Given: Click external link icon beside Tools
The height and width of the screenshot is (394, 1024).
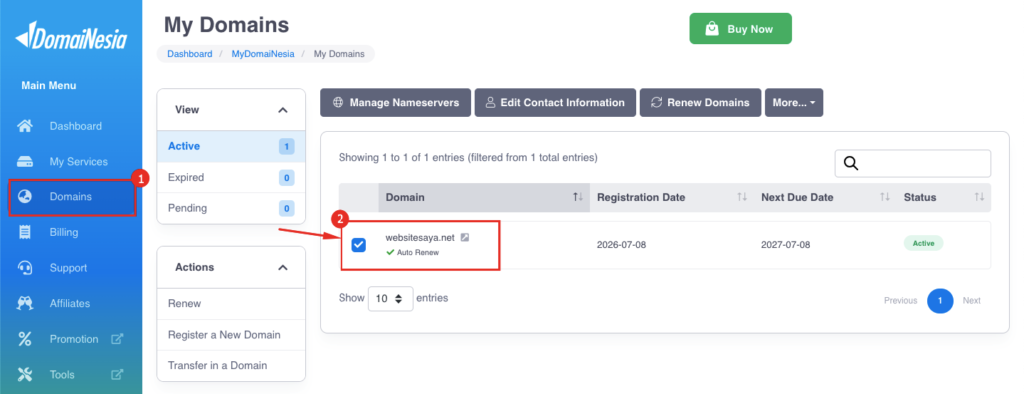Looking at the screenshot, I should pos(117,374).
